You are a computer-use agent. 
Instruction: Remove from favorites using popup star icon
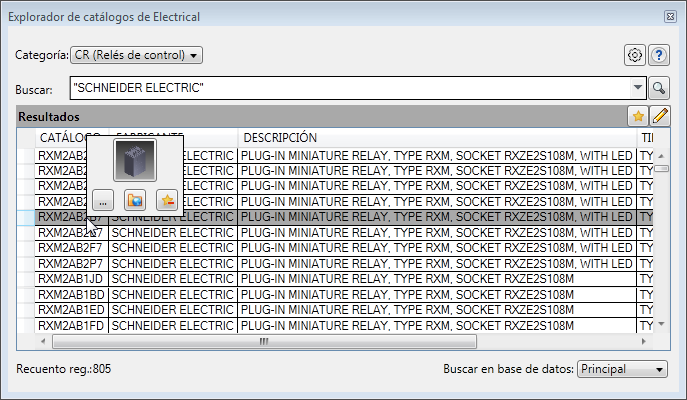point(167,201)
